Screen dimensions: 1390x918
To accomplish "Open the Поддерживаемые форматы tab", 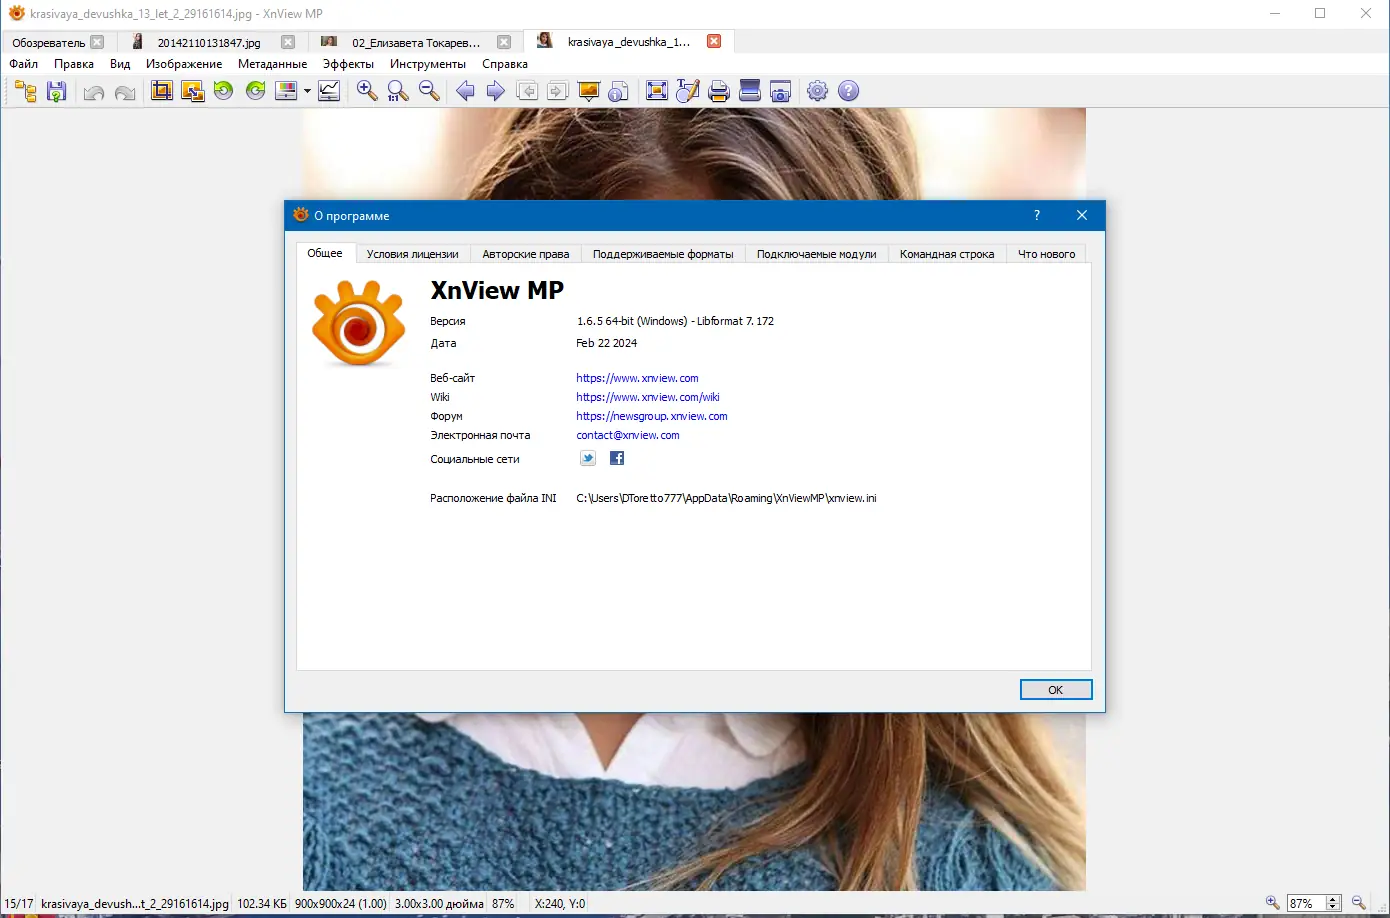I will 663,254.
